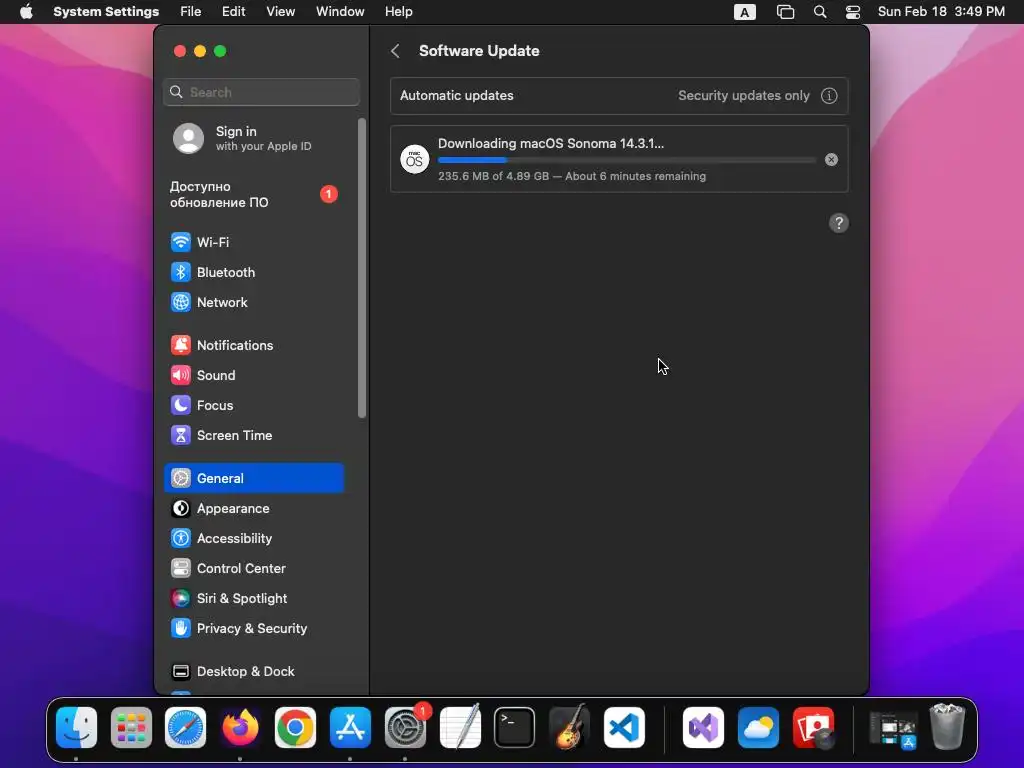Cancel the macOS Sonoma download
The height and width of the screenshot is (768, 1024).
831,159
